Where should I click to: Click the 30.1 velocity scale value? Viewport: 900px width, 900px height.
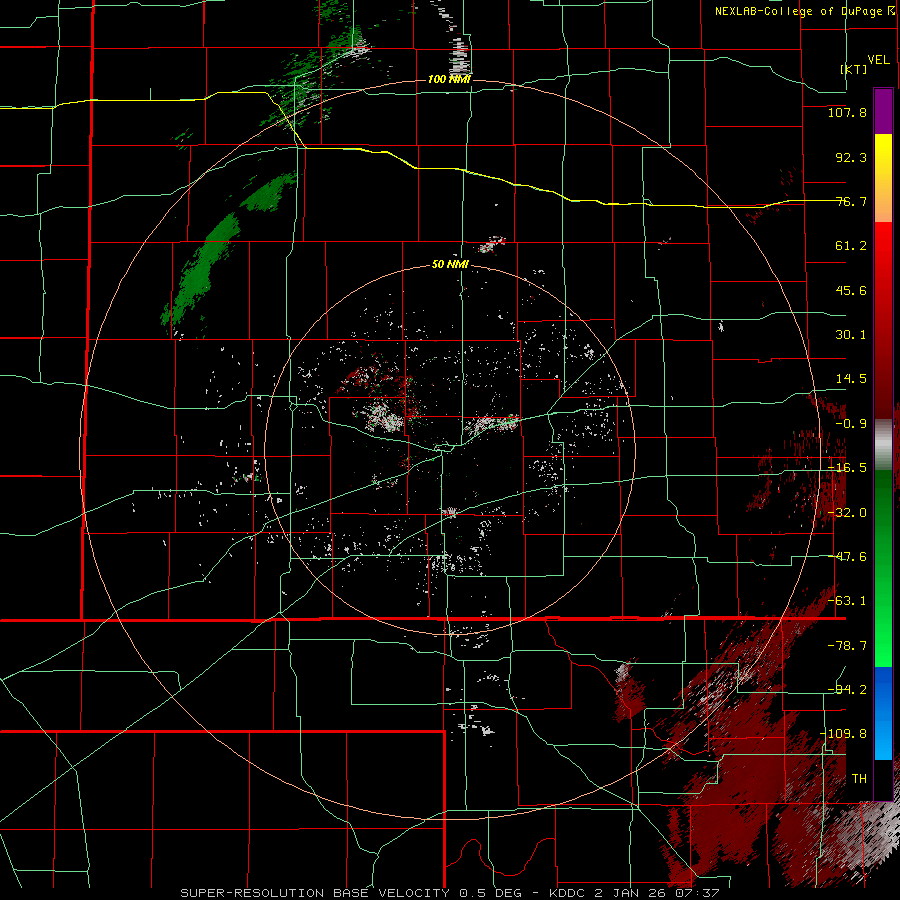click(851, 335)
